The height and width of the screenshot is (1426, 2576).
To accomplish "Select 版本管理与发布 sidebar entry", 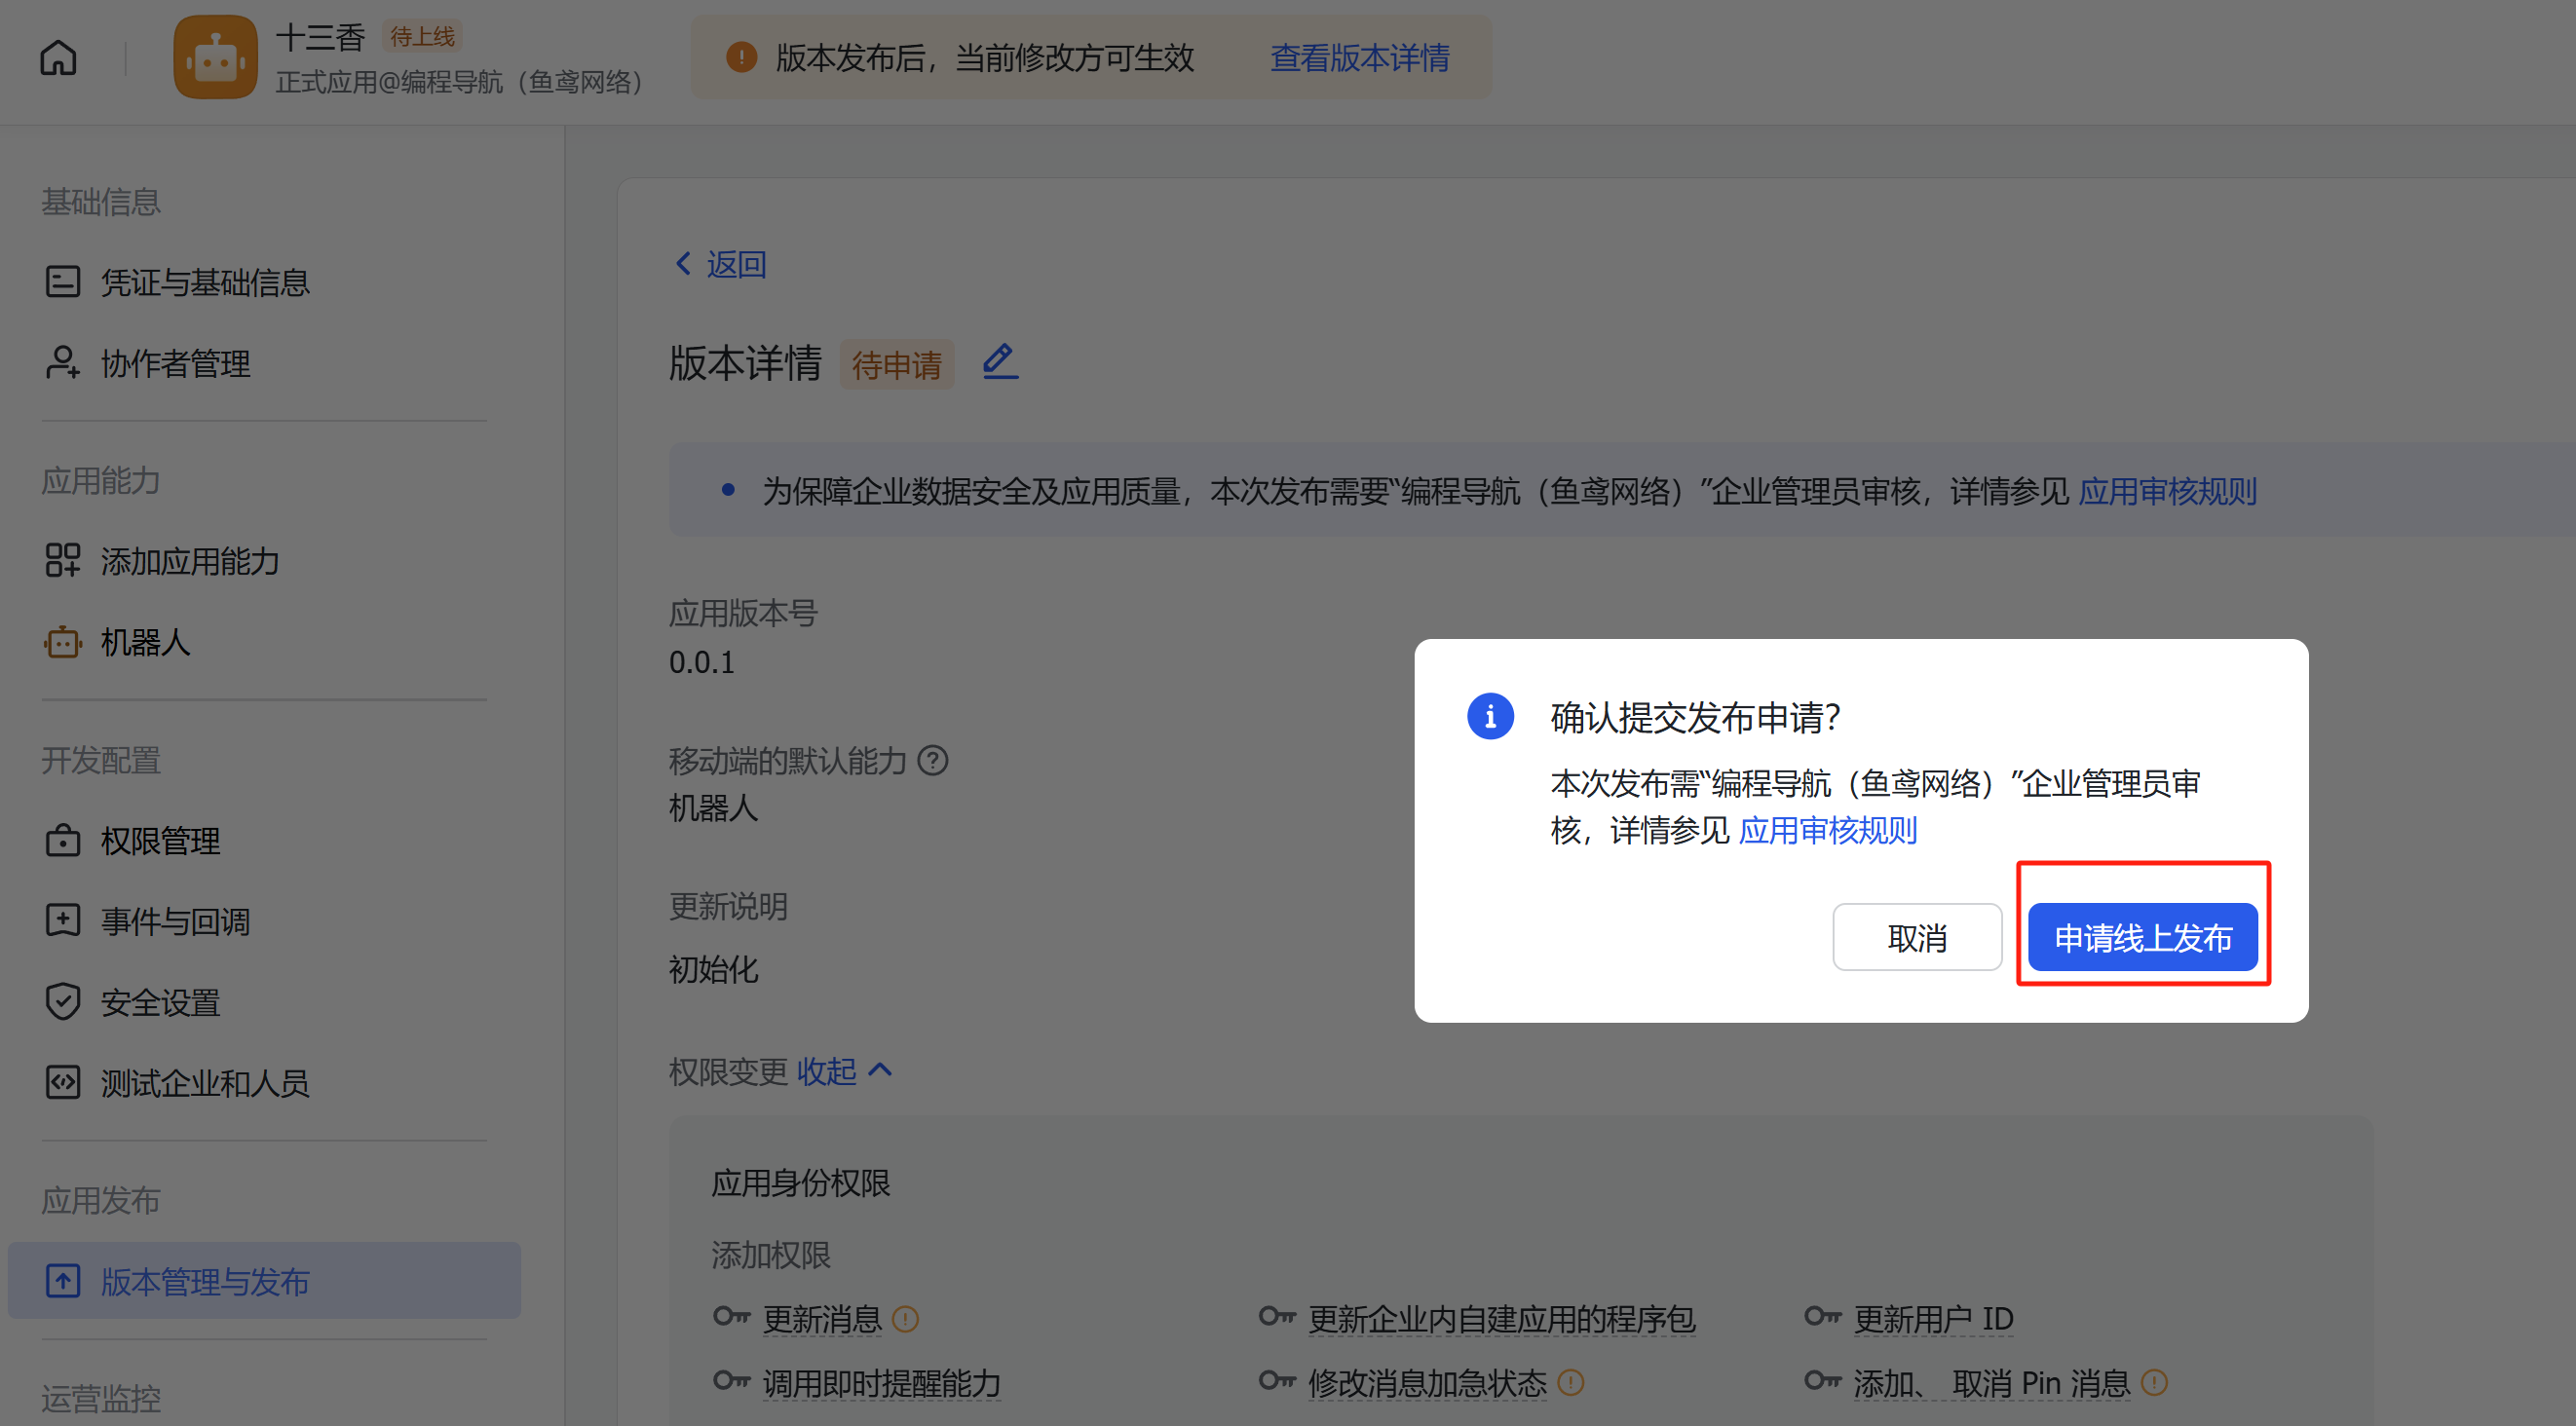I will (204, 1281).
